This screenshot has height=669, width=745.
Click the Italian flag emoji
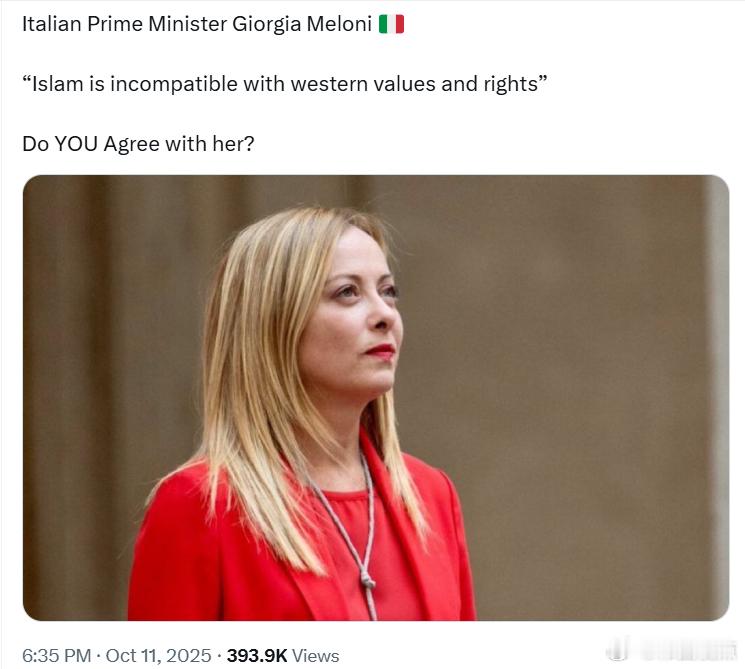click(x=391, y=24)
